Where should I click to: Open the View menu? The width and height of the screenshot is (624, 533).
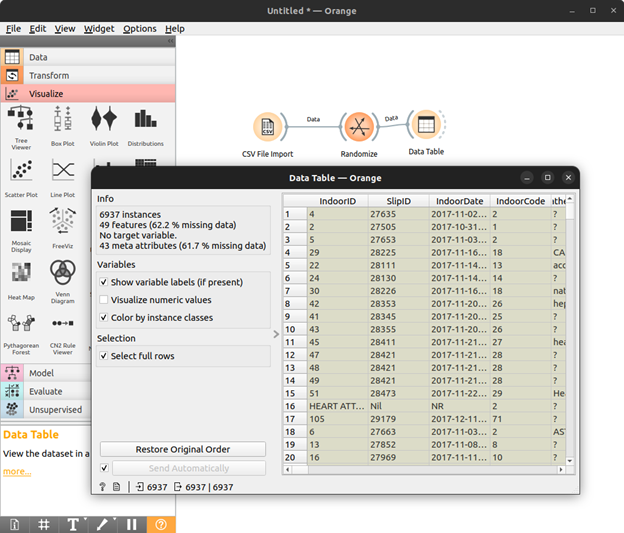click(x=65, y=29)
